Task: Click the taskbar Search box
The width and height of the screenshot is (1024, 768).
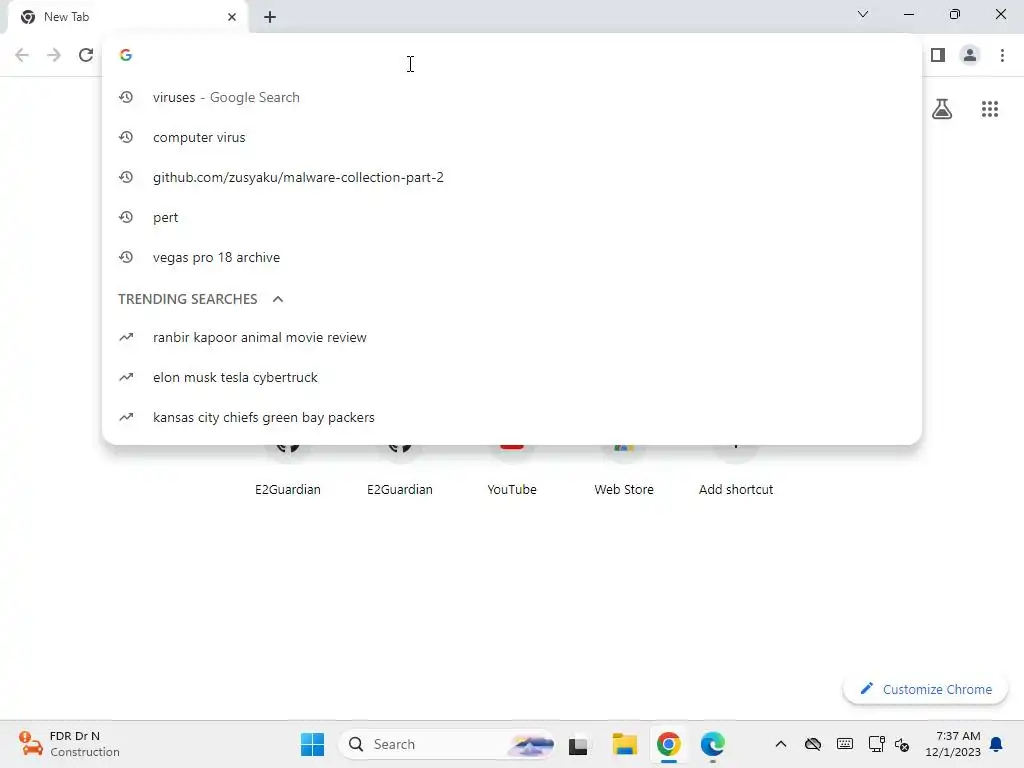Action: pyautogui.click(x=447, y=744)
